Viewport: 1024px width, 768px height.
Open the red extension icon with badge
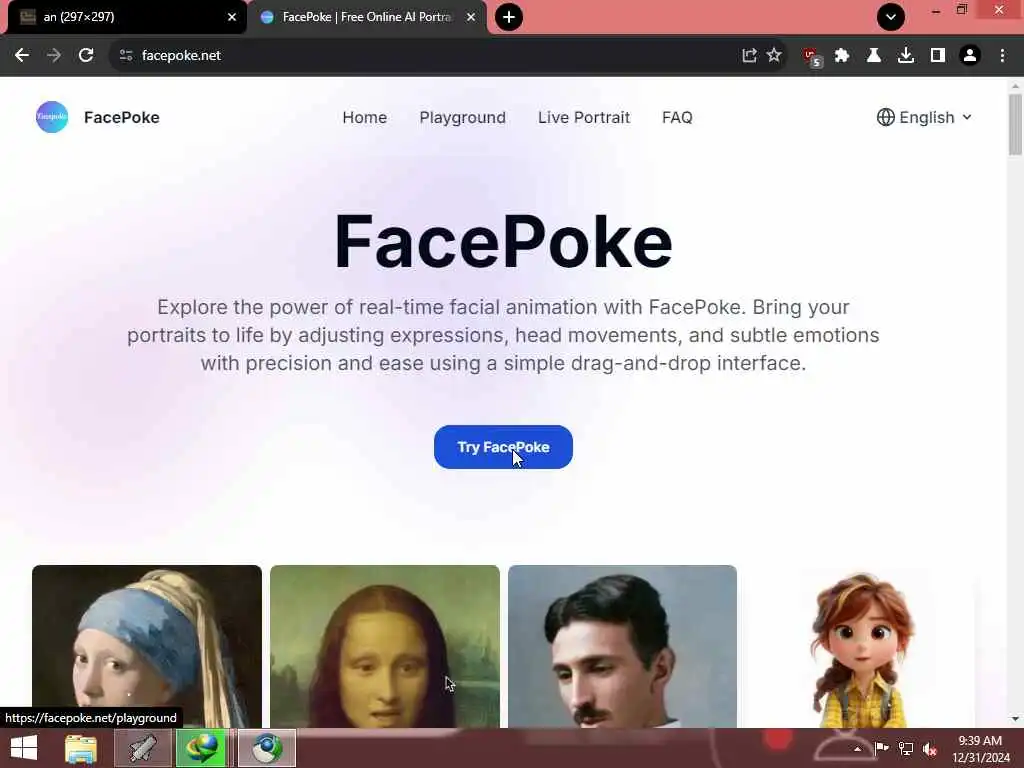click(x=812, y=57)
